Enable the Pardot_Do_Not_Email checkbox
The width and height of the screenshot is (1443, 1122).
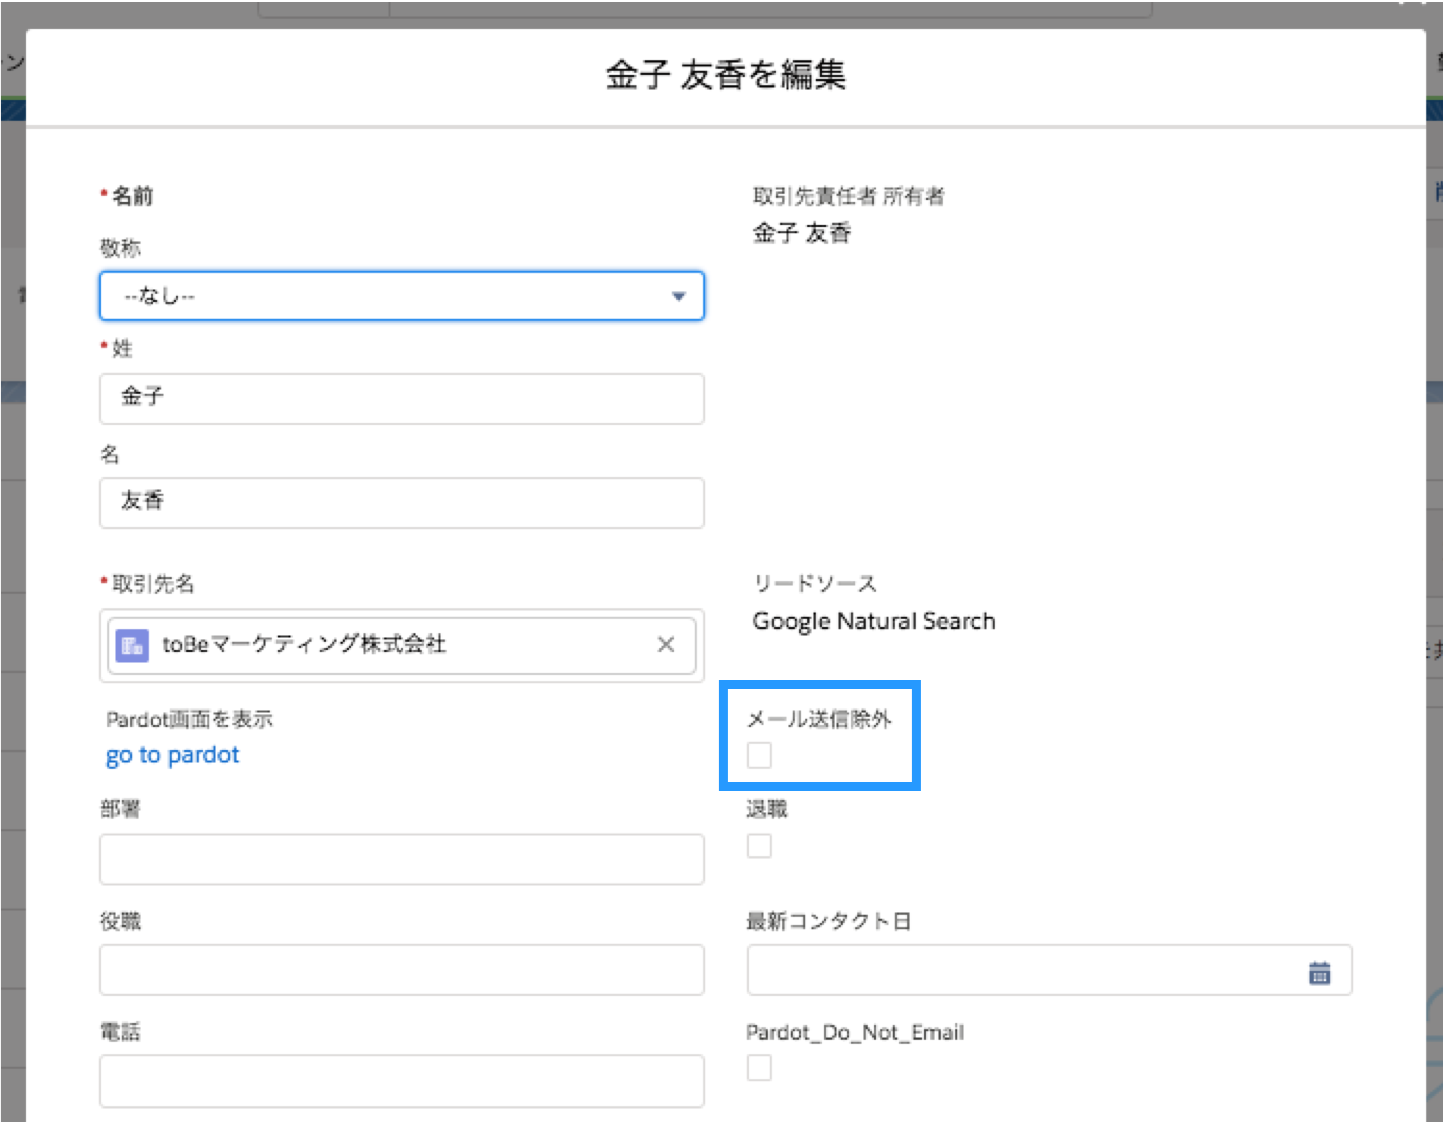pos(759,1068)
